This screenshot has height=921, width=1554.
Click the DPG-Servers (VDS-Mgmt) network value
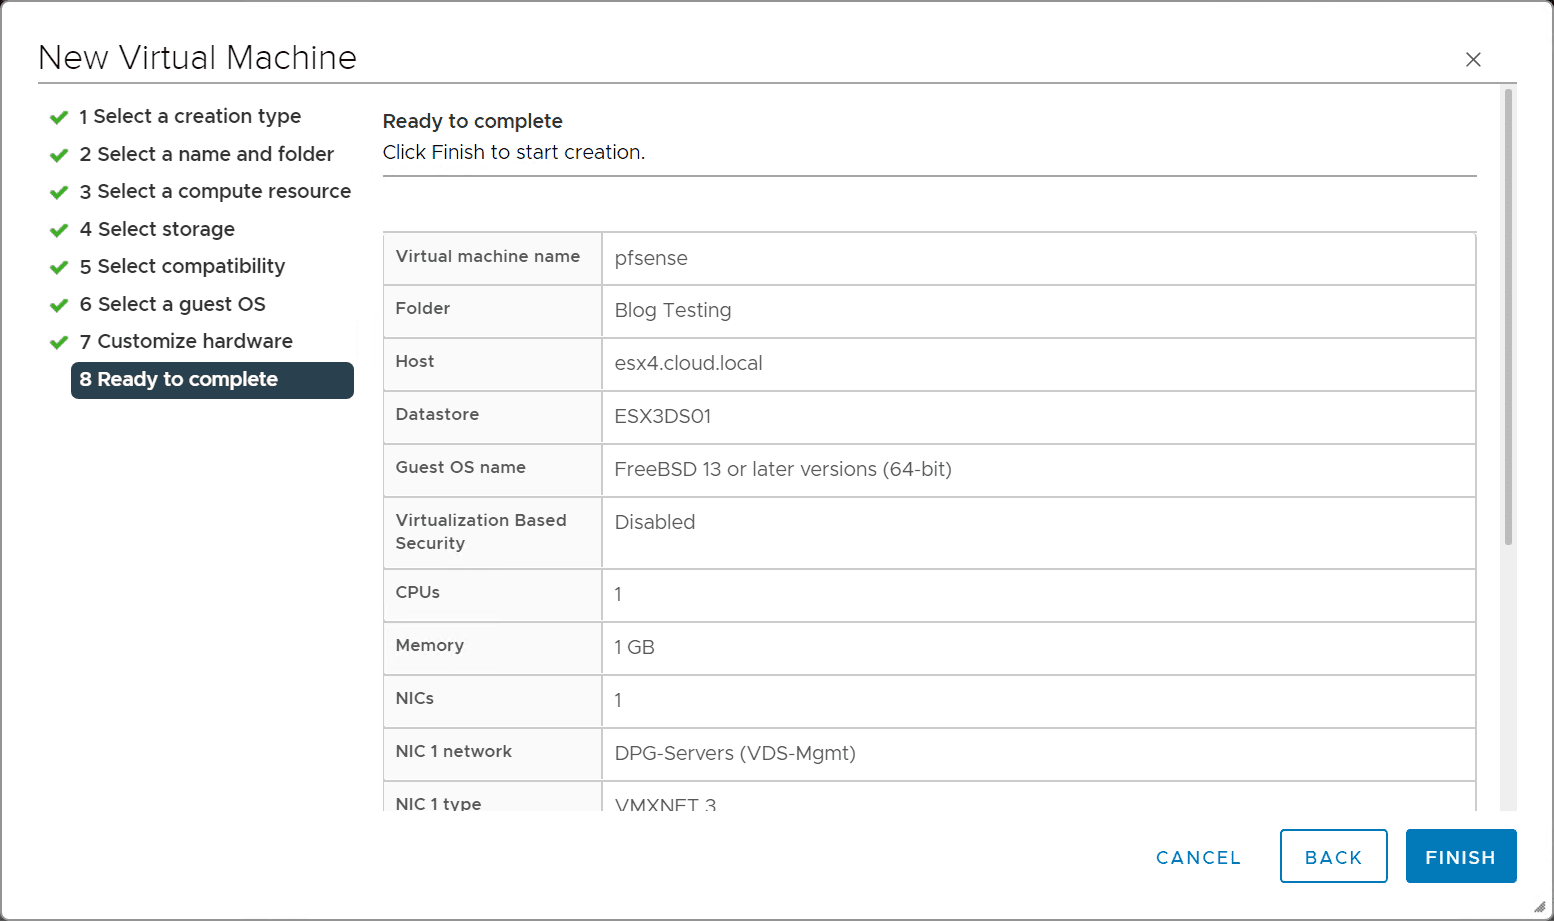(x=735, y=753)
